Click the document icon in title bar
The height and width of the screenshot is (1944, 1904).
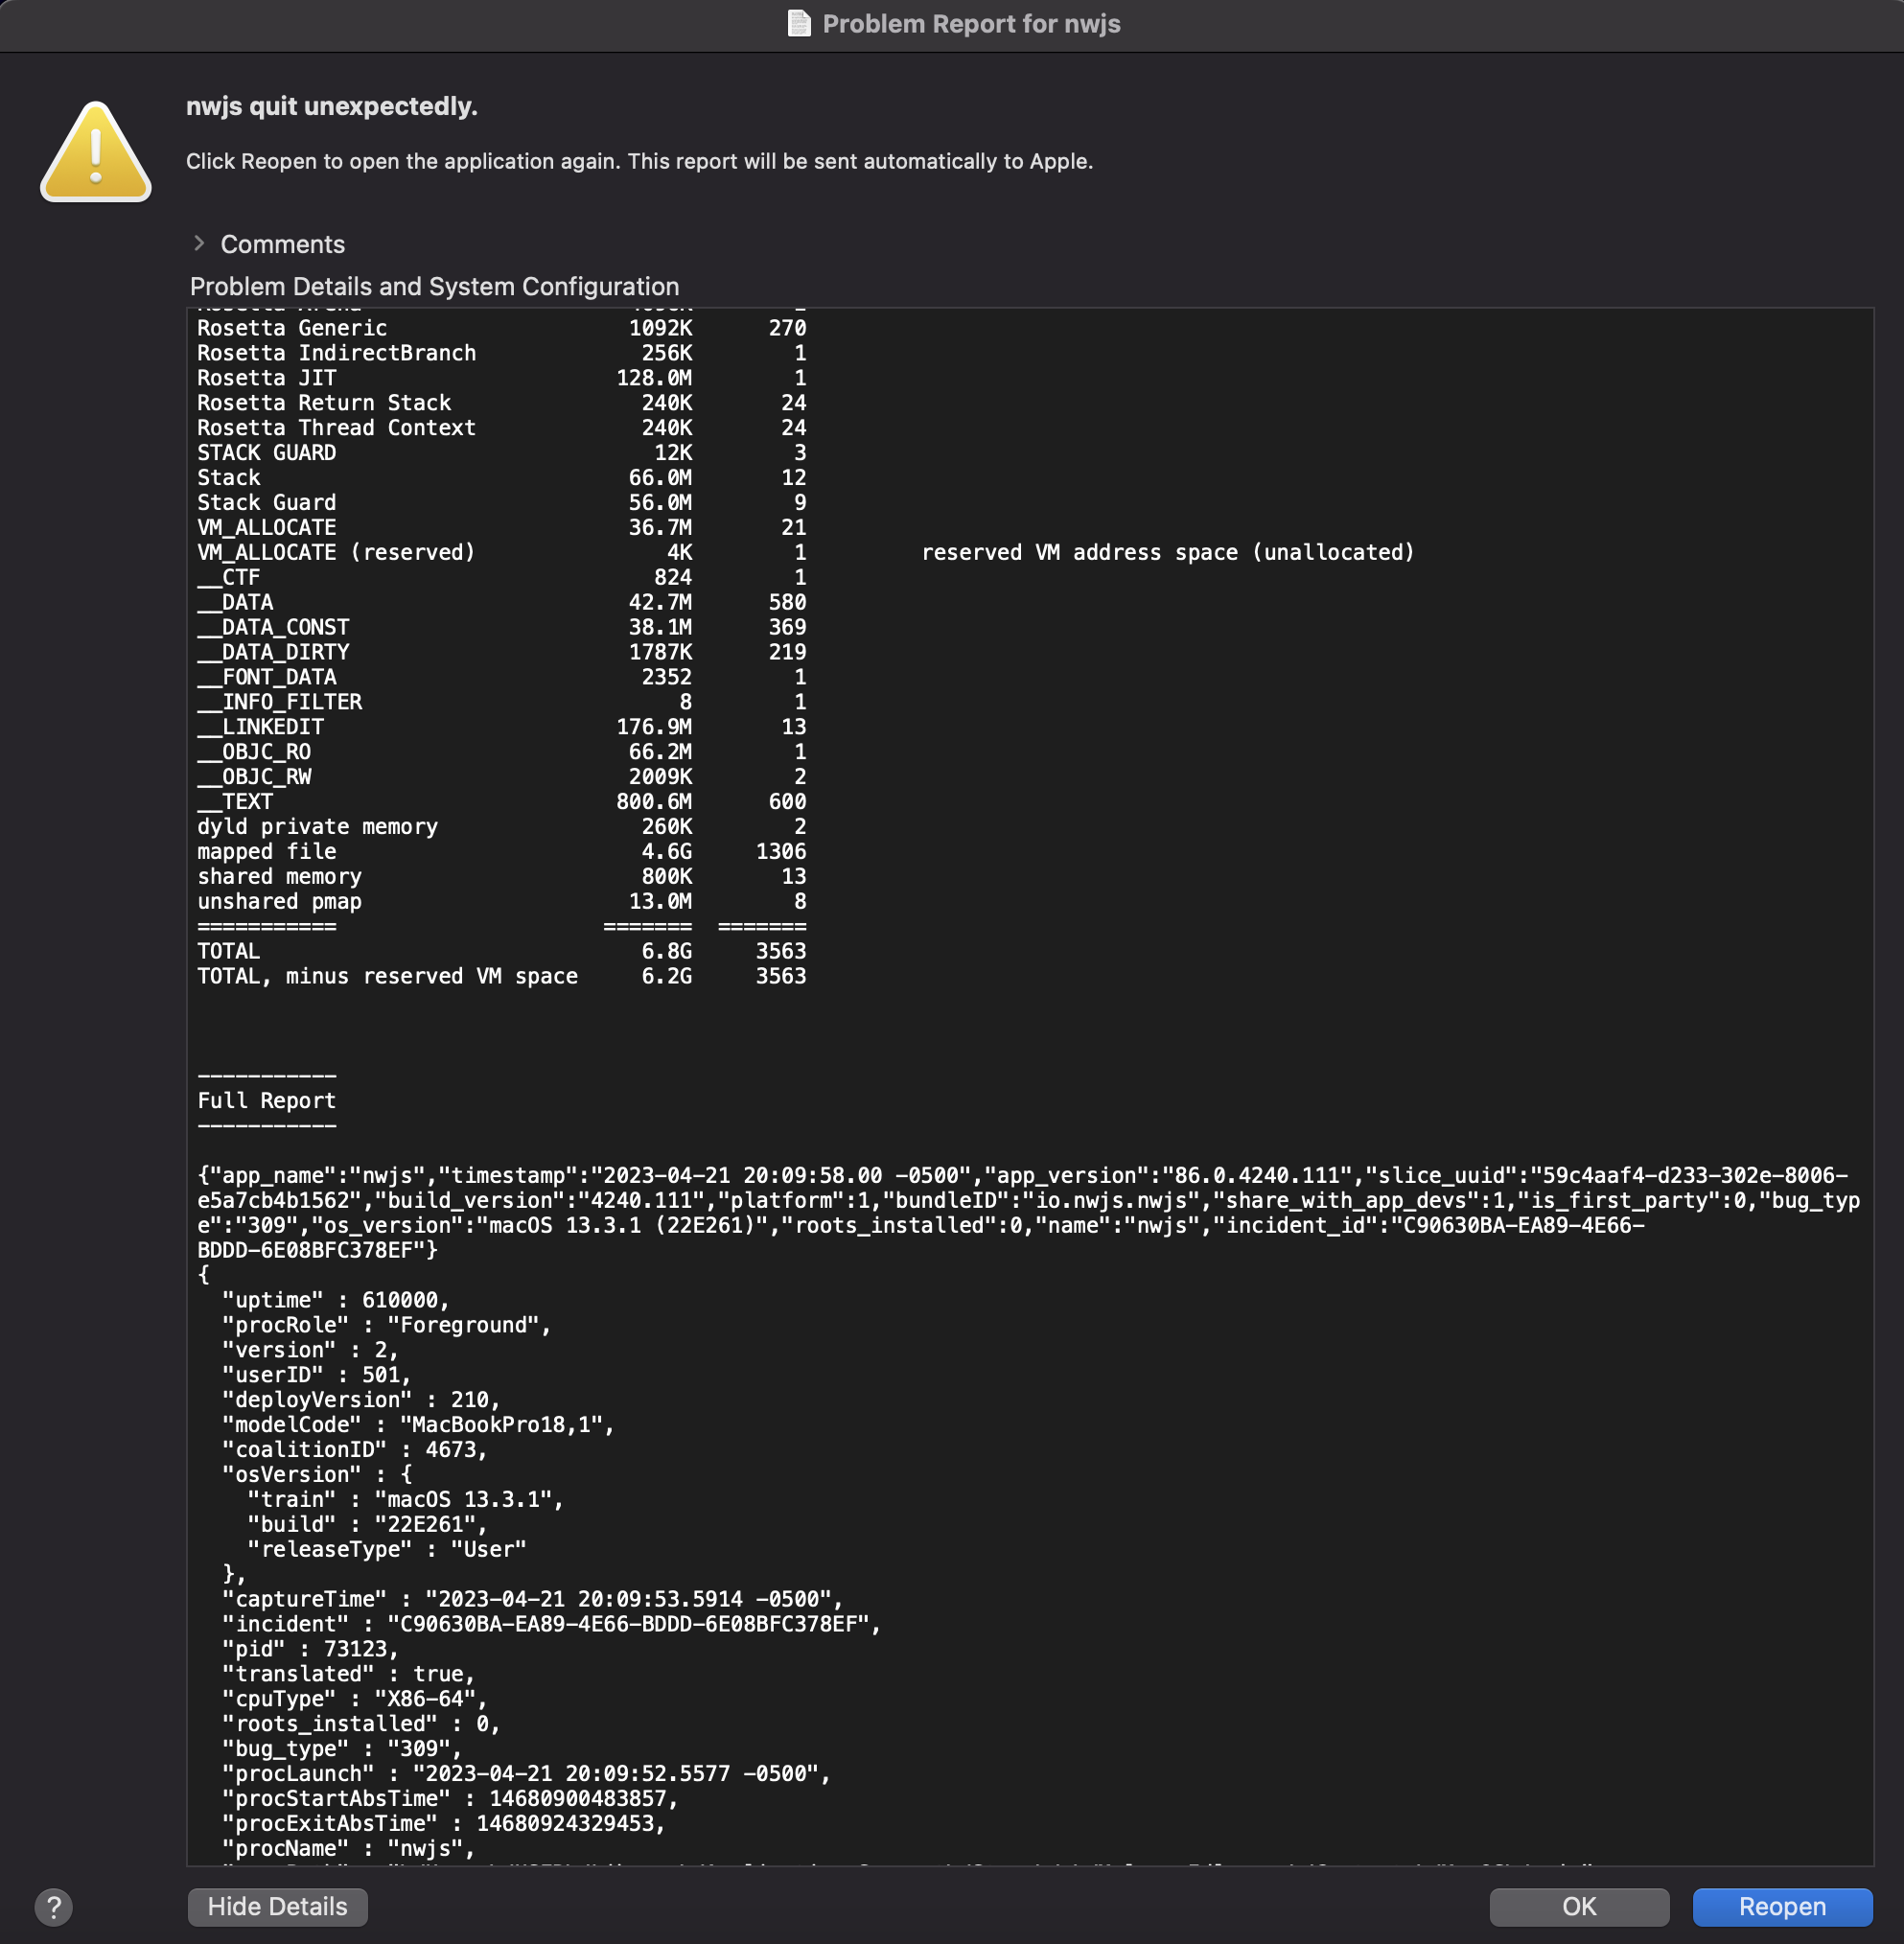[x=798, y=23]
